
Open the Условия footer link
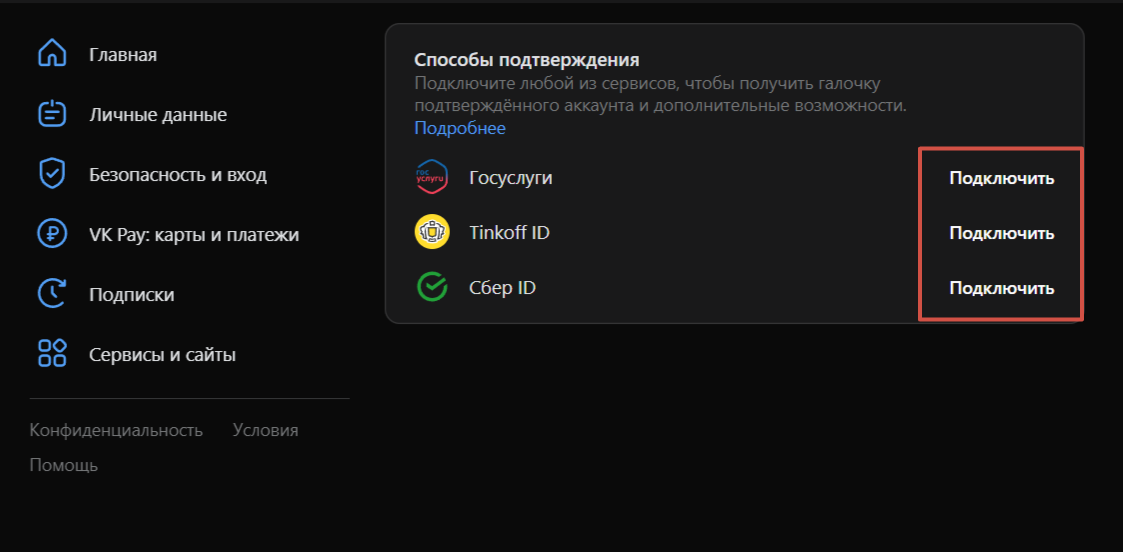(266, 430)
